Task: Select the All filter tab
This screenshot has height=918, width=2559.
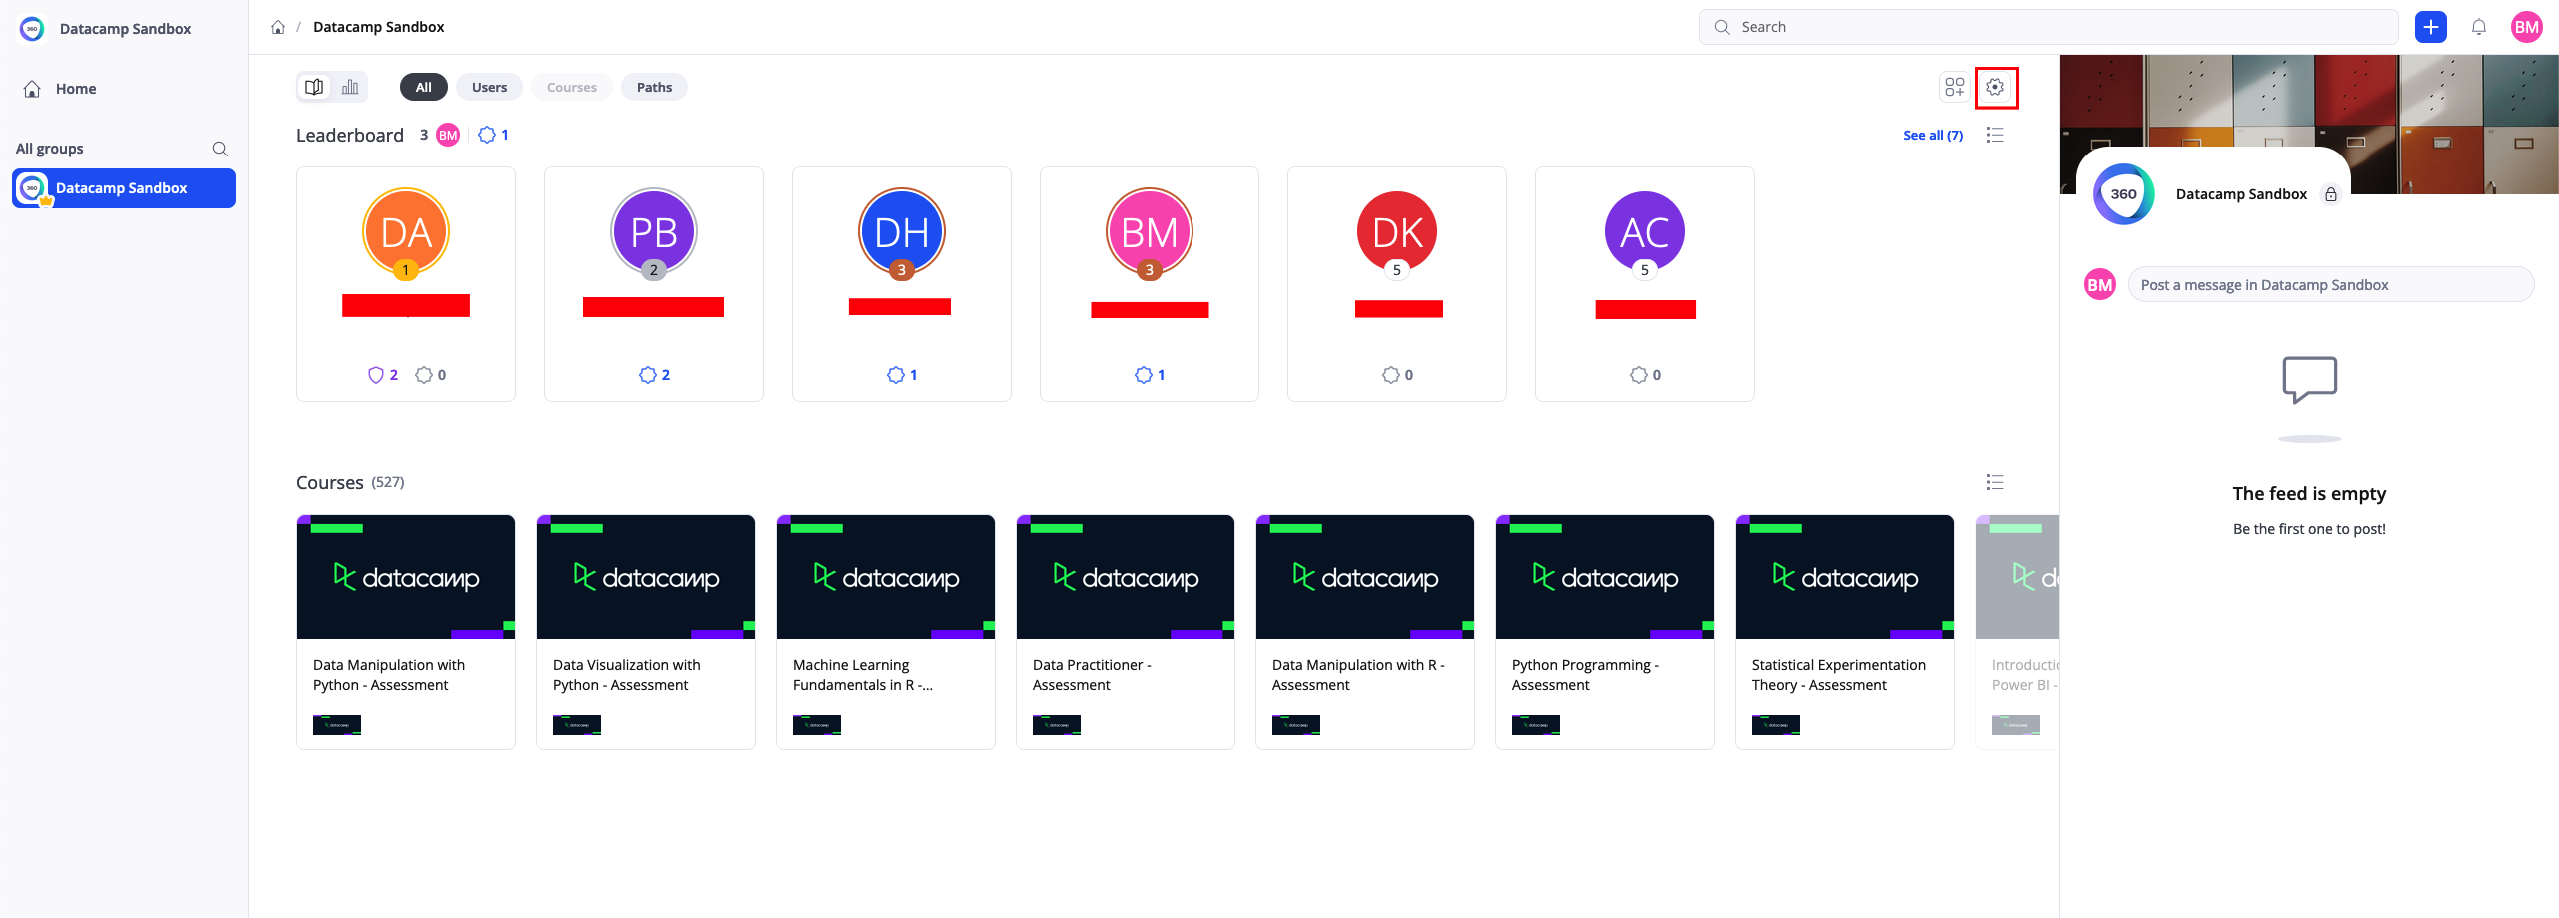Action: (423, 87)
